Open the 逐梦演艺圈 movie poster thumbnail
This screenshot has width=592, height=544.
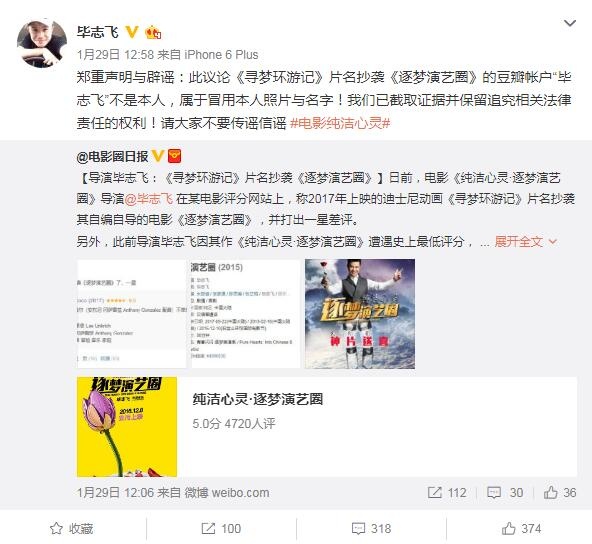(360, 314)
